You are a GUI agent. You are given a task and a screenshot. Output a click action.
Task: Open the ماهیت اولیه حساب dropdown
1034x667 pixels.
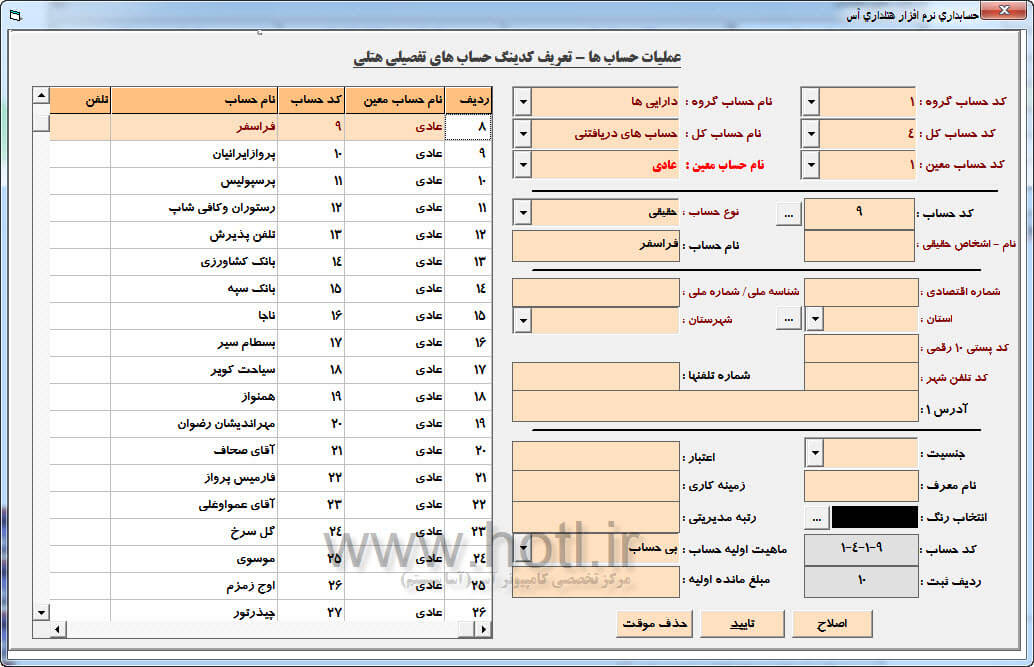coord(522,546)
